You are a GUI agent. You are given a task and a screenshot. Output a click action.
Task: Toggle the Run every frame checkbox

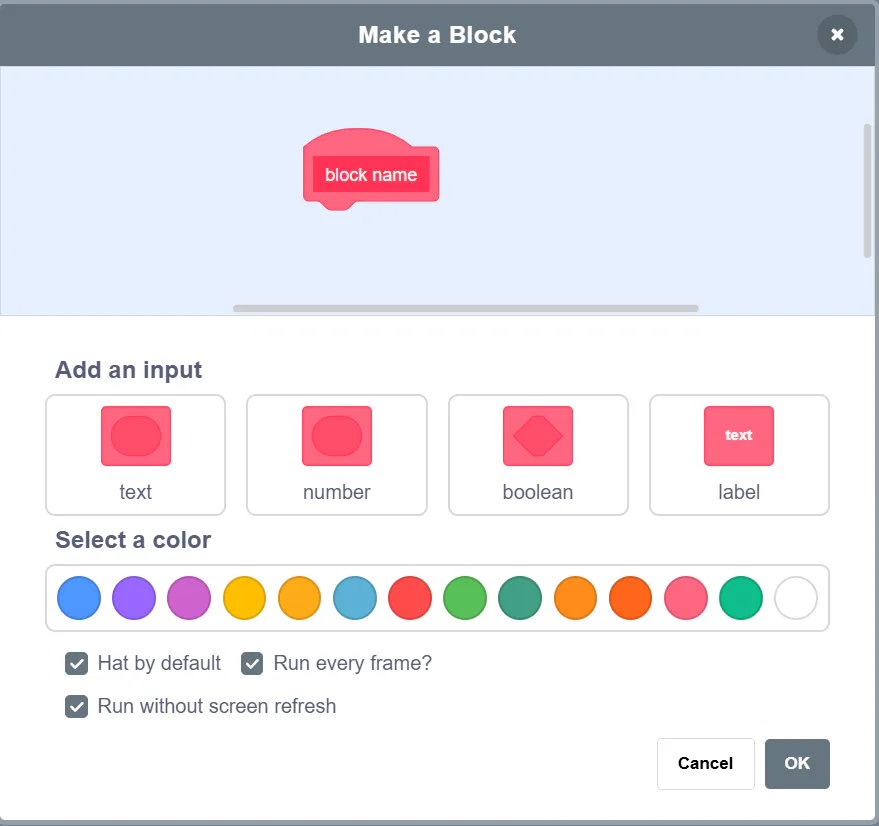pyautogui.click(x=253, y=663)
